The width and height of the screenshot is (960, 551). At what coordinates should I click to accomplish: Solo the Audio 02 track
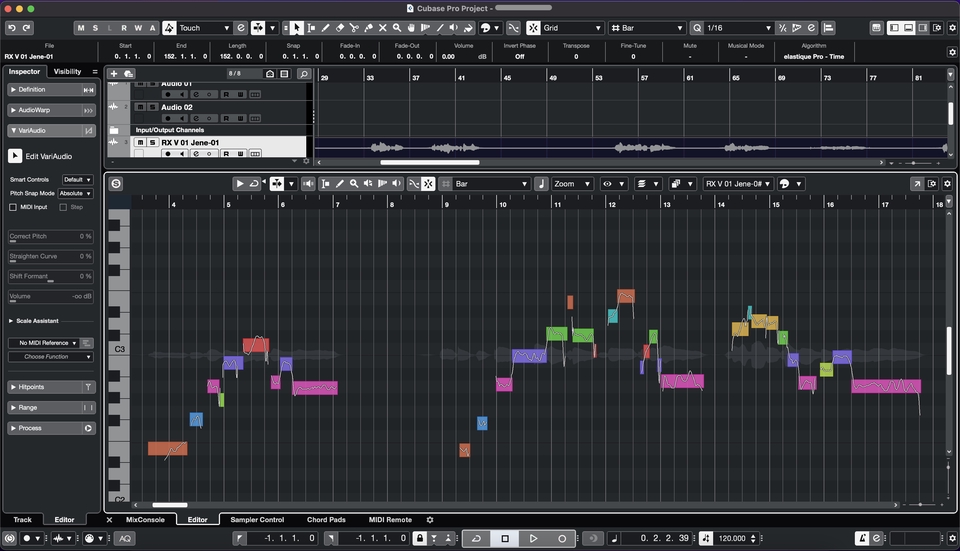point(152,107)
